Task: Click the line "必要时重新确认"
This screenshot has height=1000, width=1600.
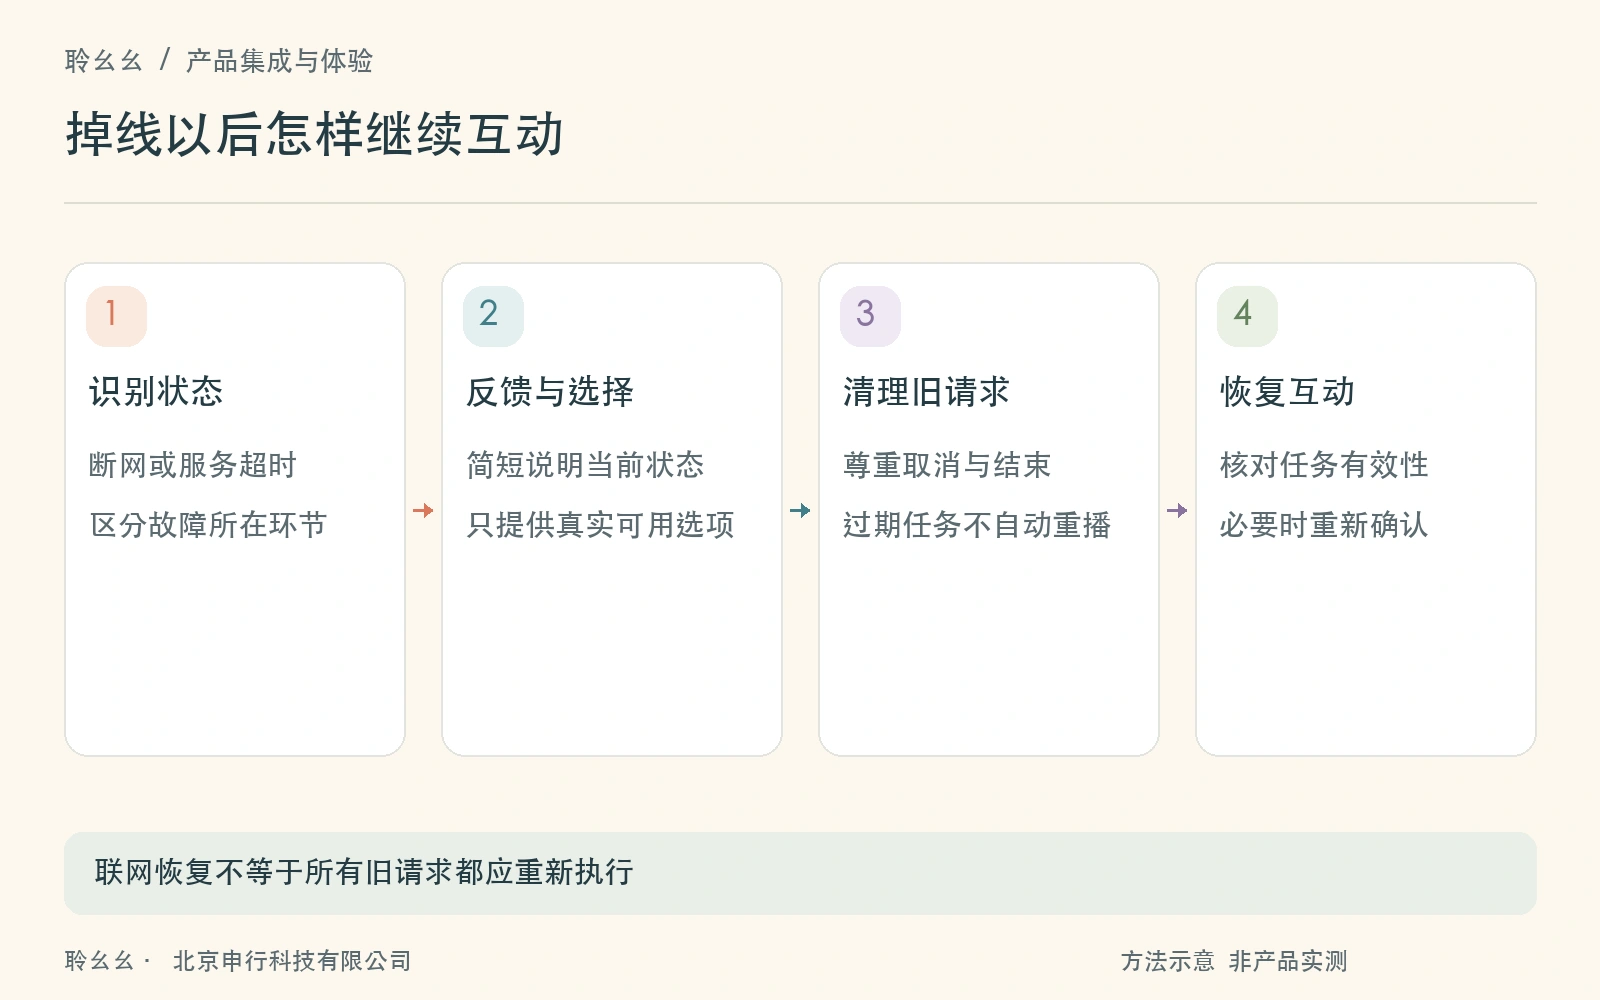Action: [1324, 525]
